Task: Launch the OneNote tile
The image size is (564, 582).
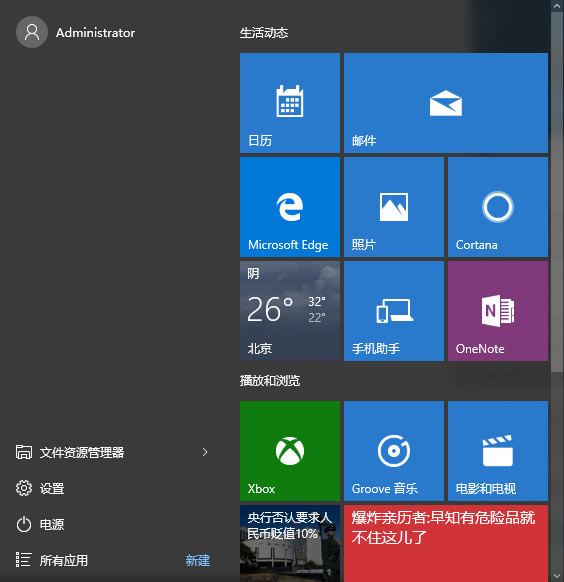Action: coord(498,311)
